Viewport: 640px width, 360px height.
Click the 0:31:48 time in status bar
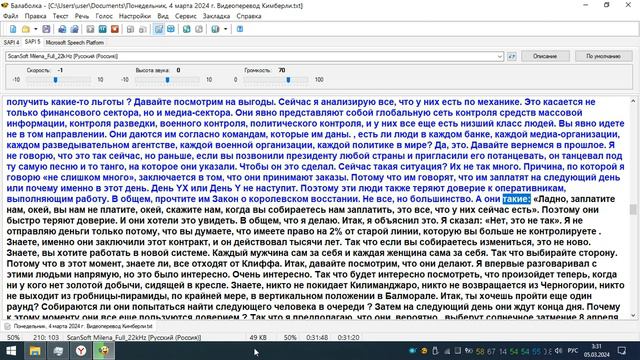317,338
